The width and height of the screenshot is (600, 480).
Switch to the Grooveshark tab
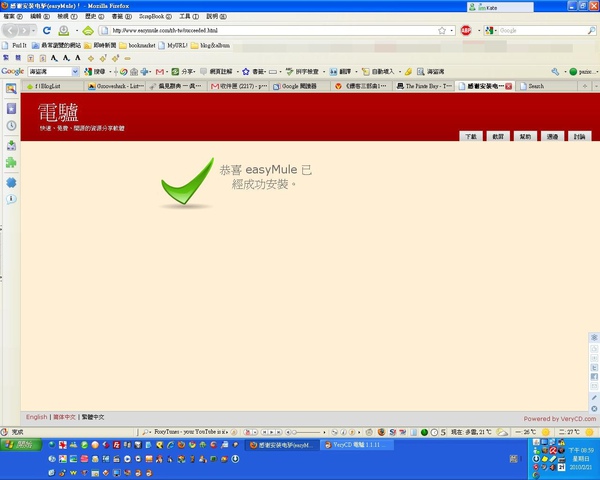[x=116, y=86]
